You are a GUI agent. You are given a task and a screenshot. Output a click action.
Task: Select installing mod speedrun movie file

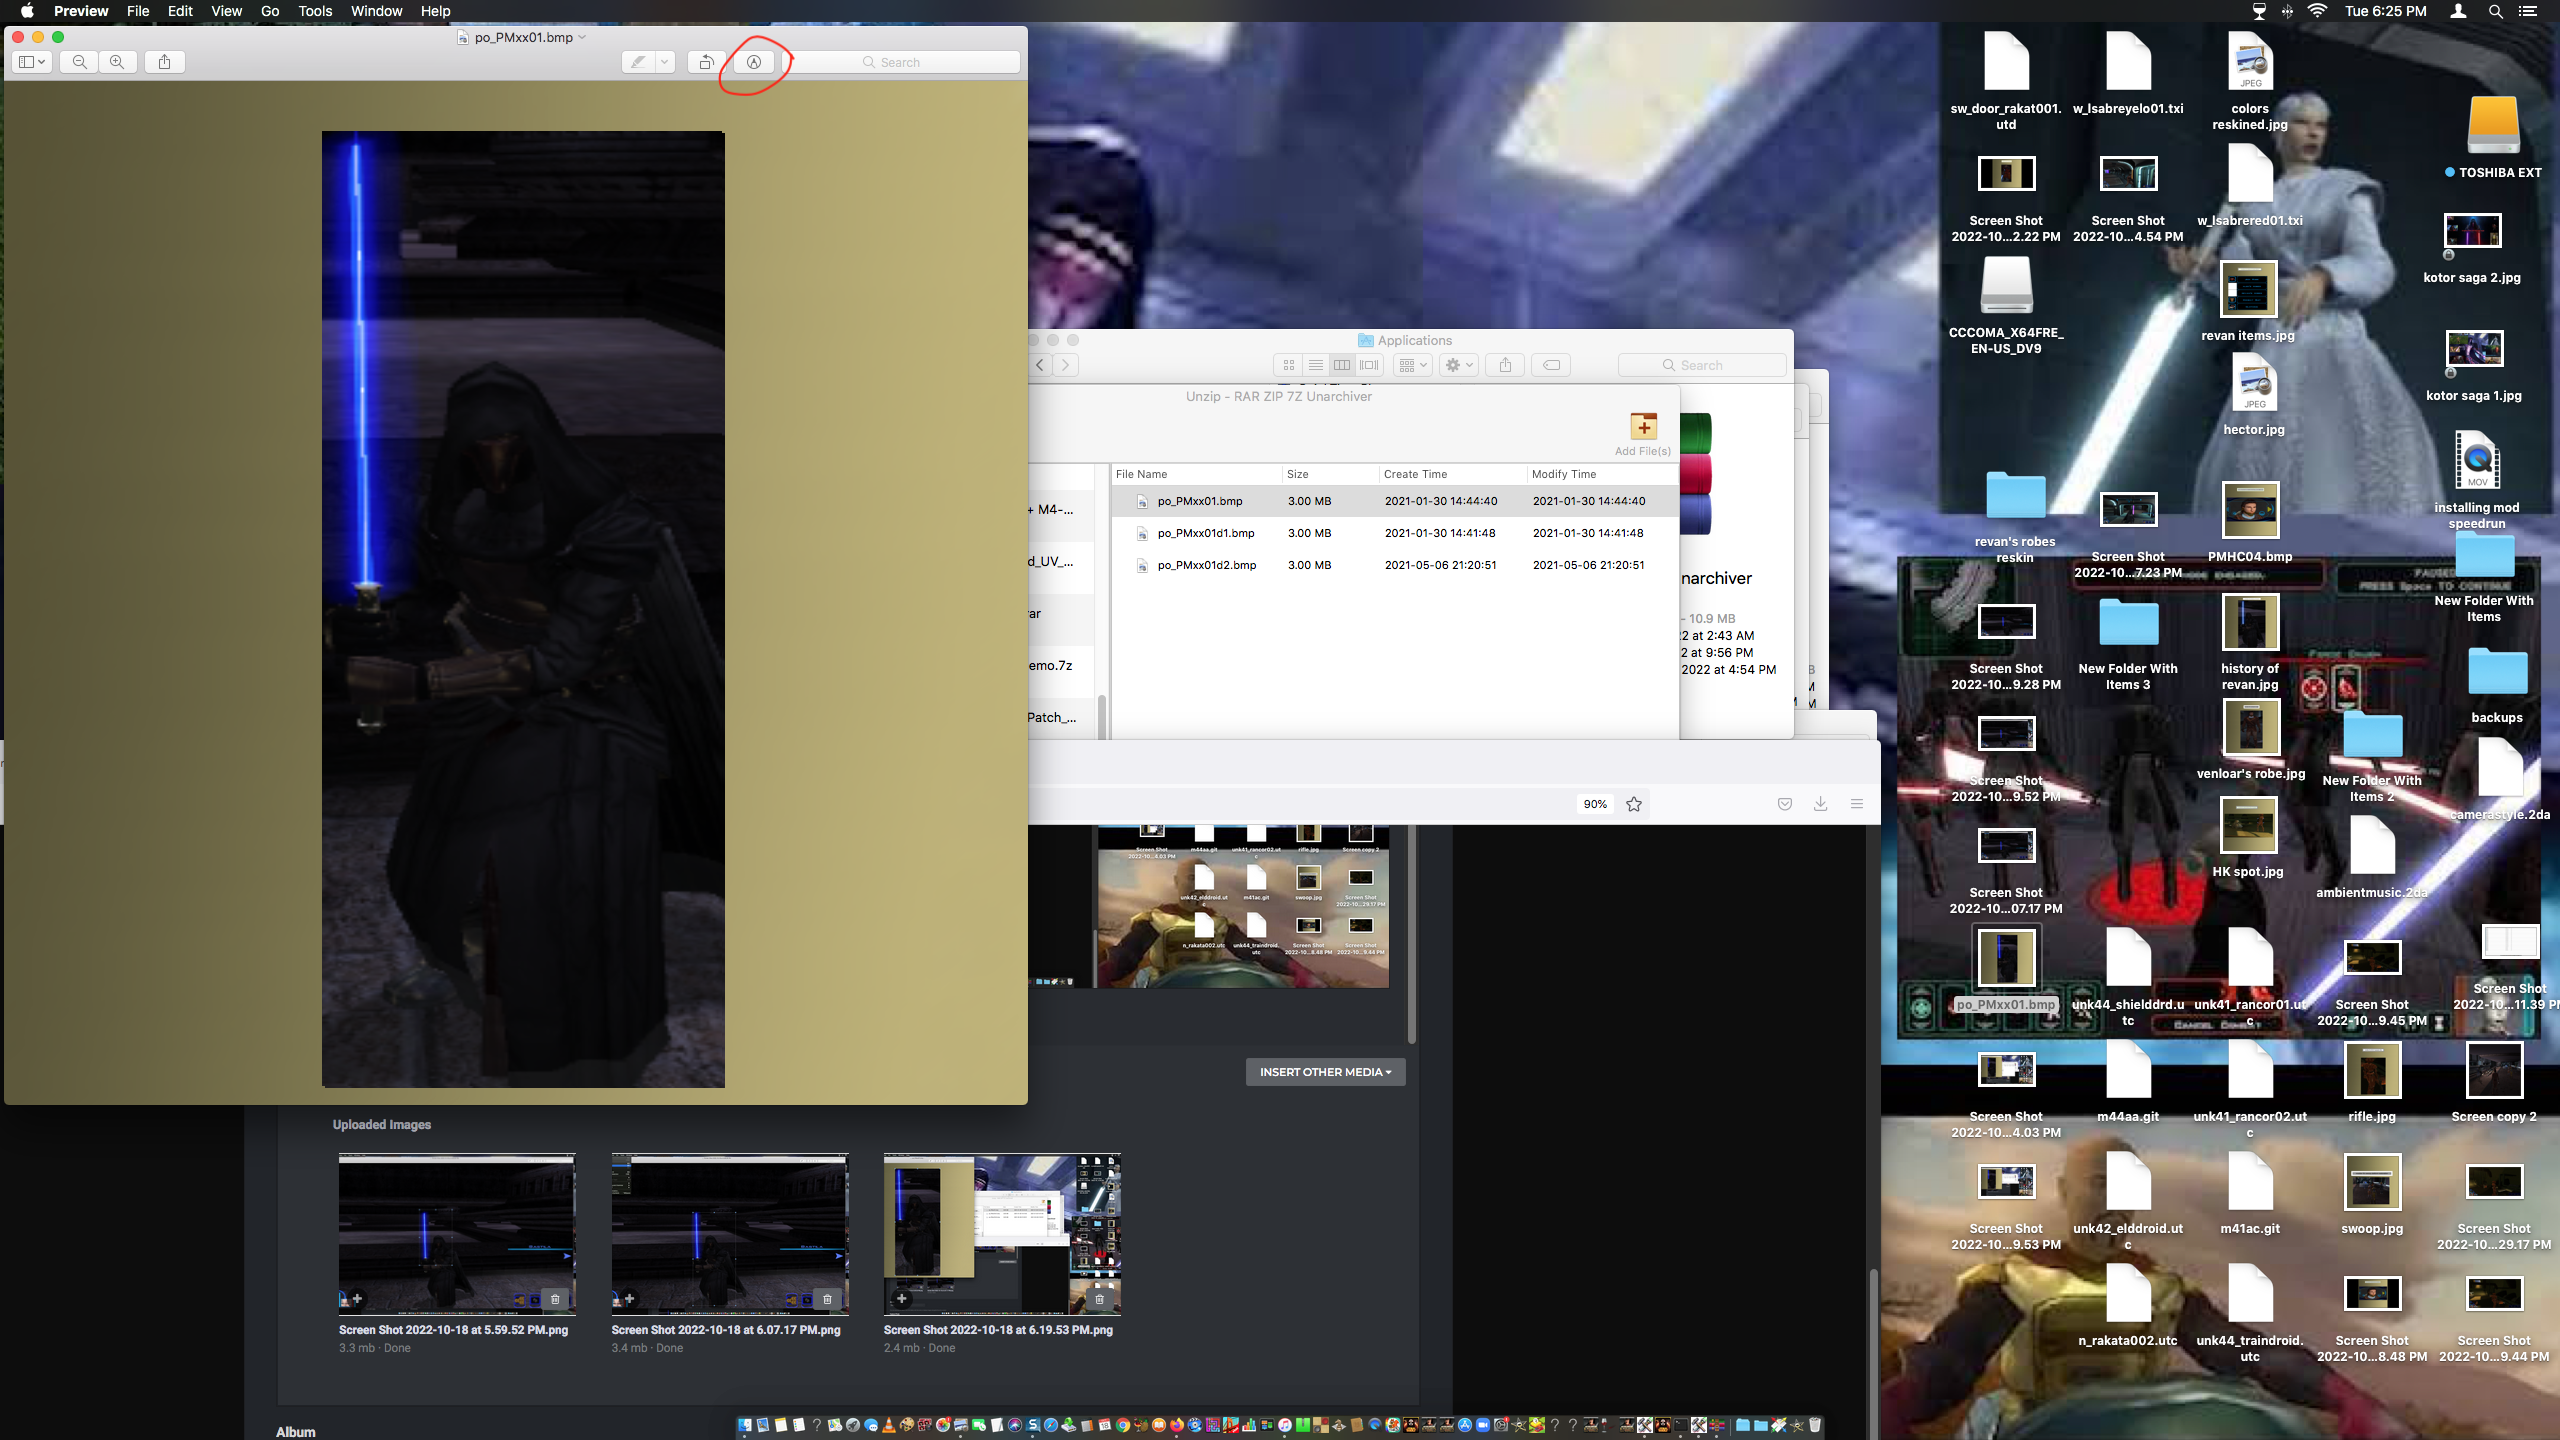2477,480
